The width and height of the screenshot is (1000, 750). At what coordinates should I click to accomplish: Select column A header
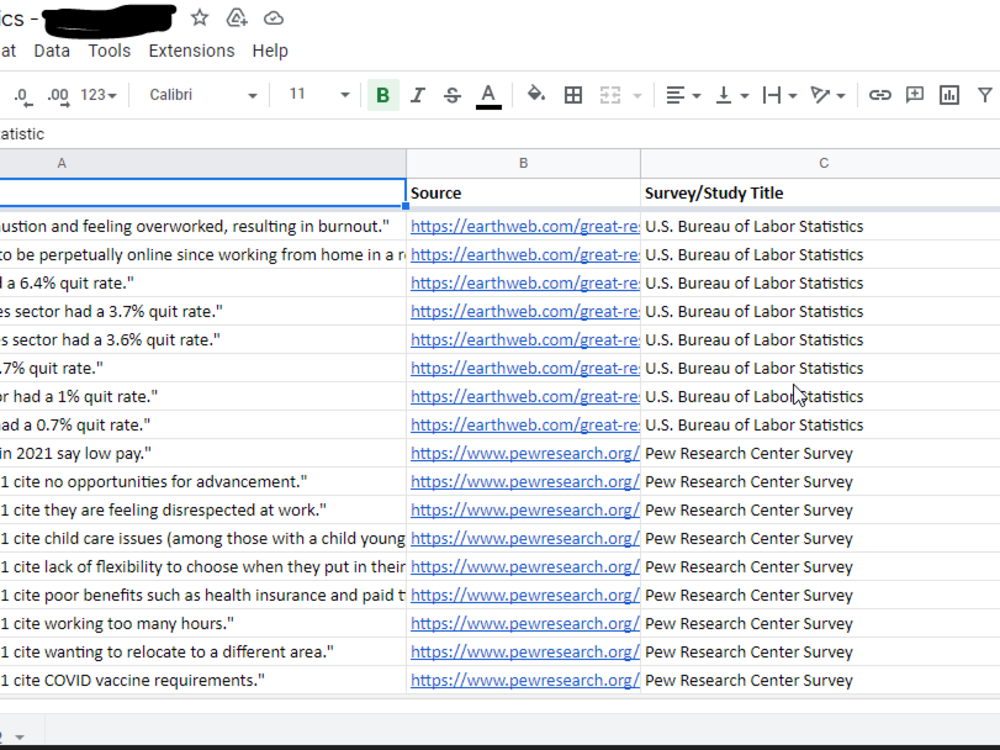(x=203, y=163)
